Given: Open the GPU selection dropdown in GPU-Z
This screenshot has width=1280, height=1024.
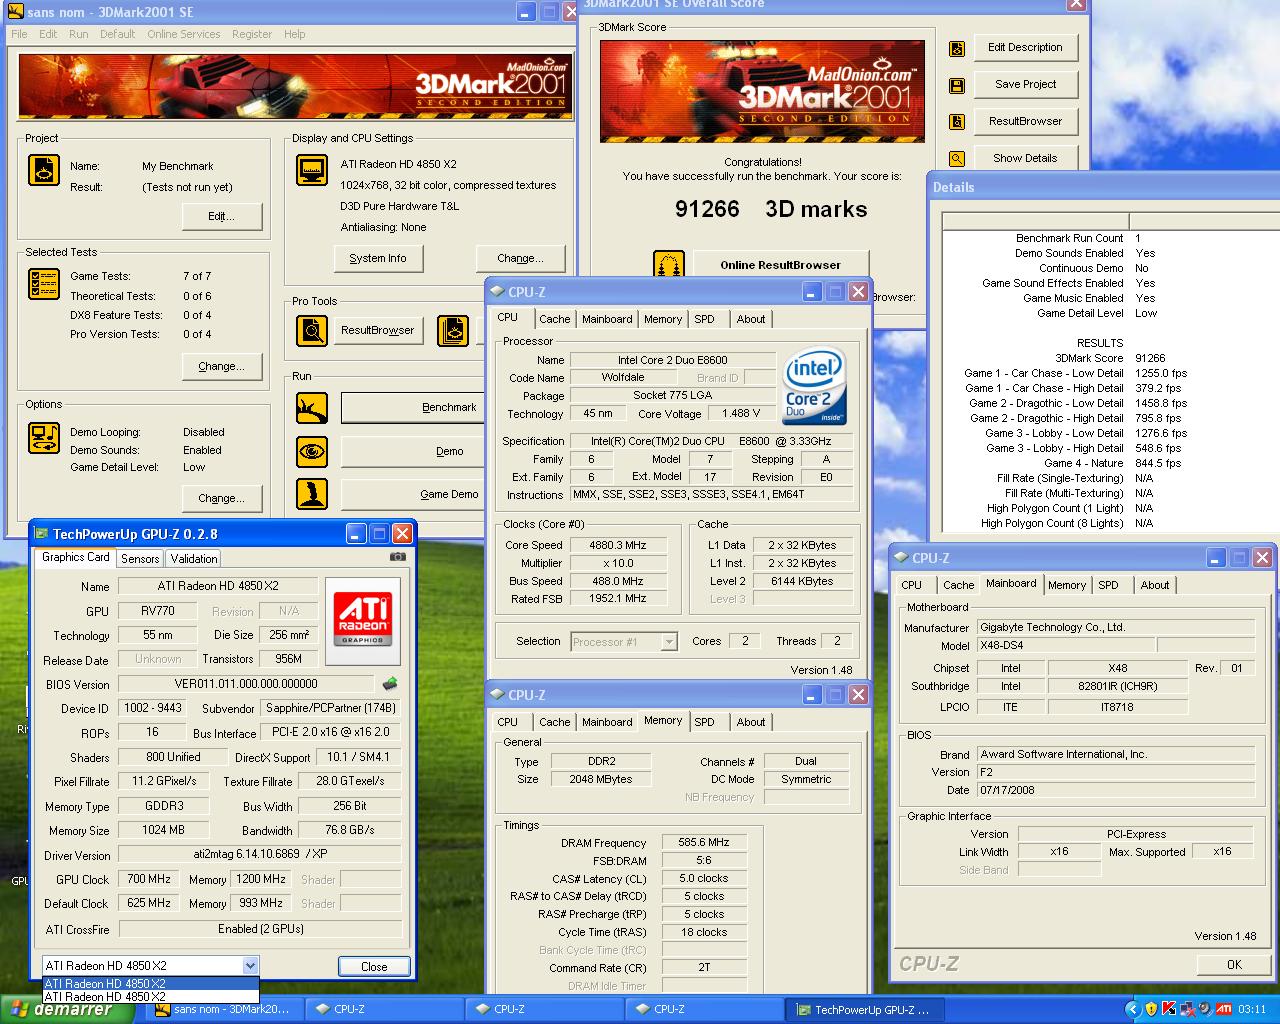Looking at the screenshot, I should point(250,966).
